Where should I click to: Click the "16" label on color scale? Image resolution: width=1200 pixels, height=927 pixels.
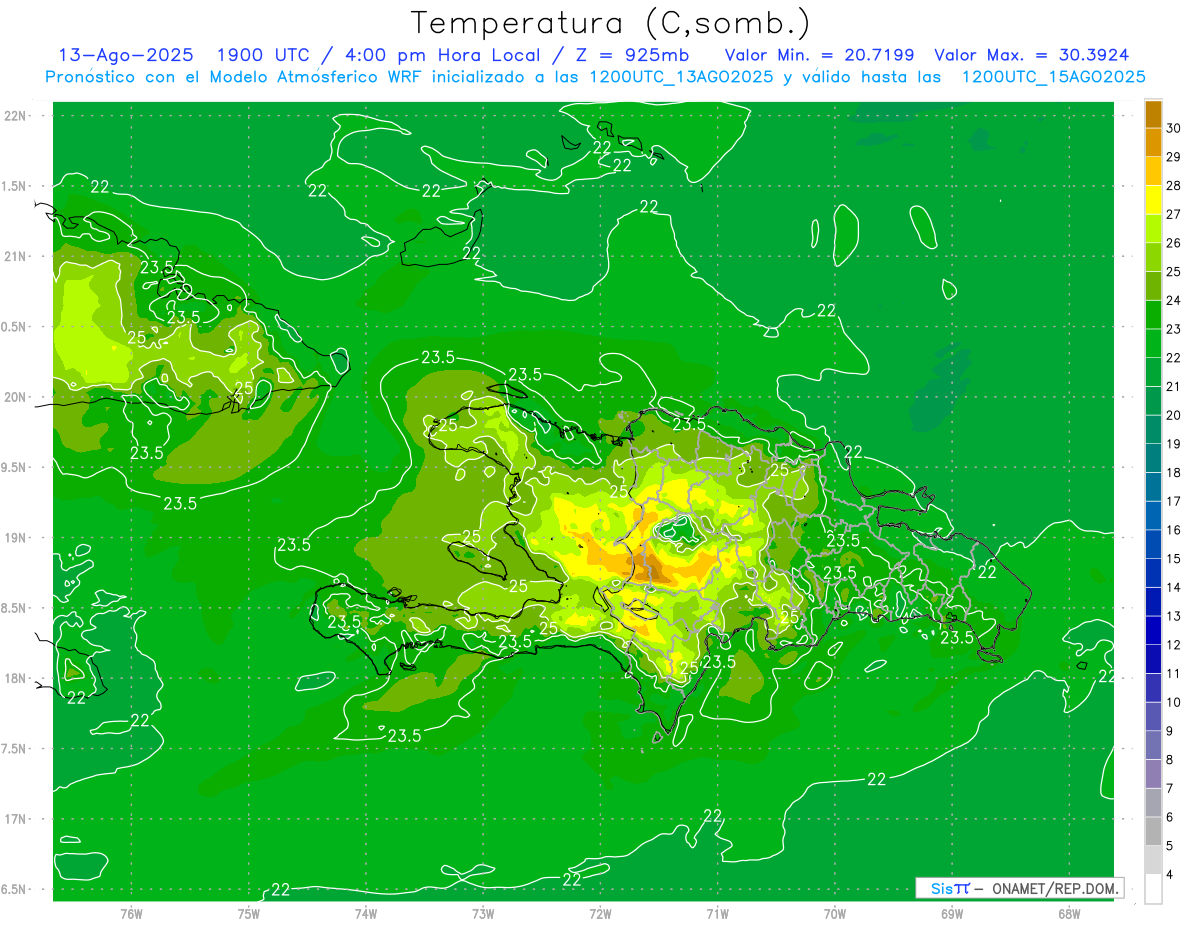pos(1174,530)
